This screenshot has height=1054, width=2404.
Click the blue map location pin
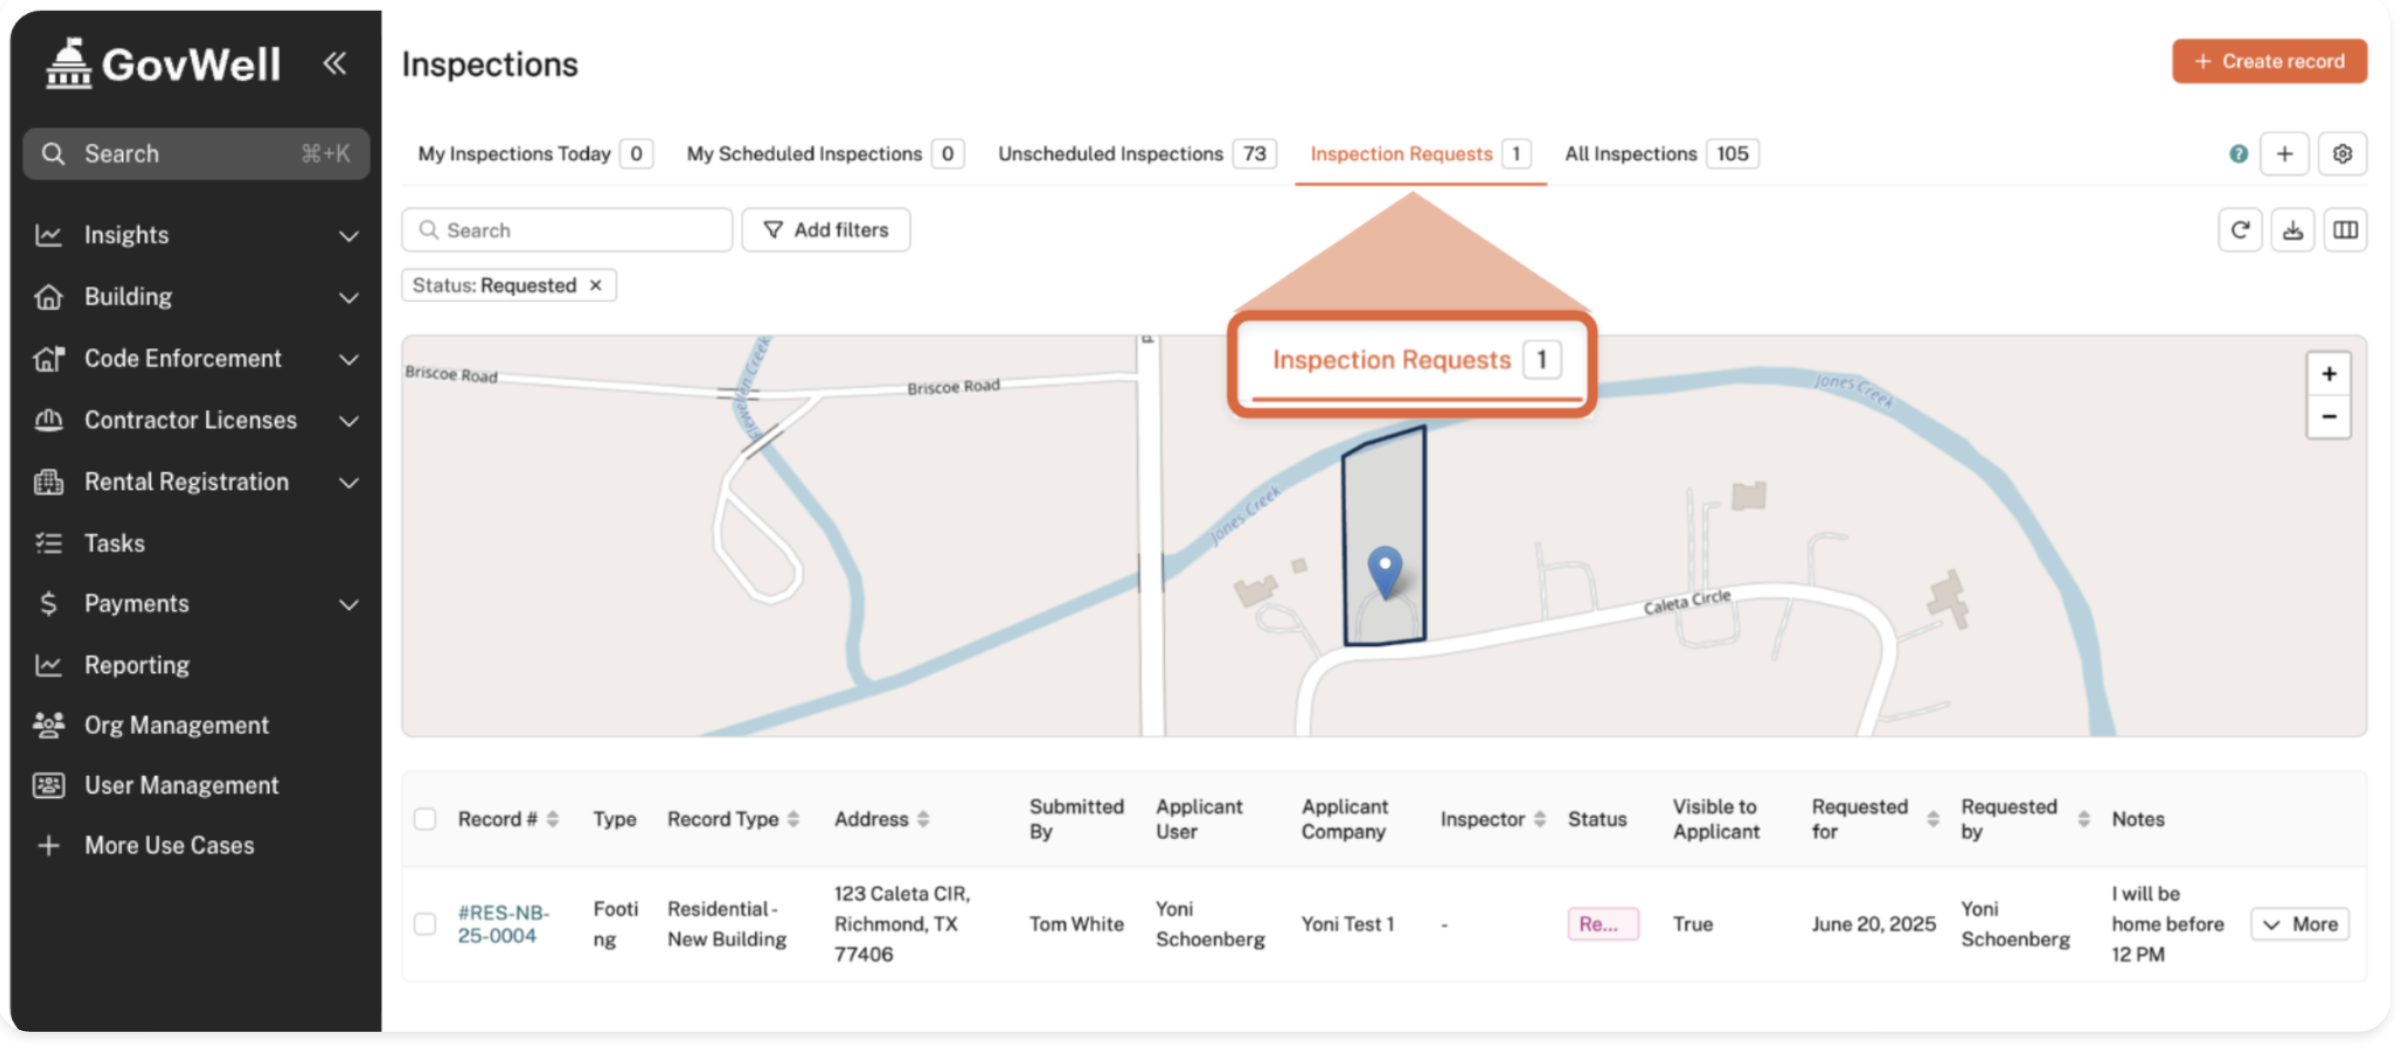pos(1384,570)
